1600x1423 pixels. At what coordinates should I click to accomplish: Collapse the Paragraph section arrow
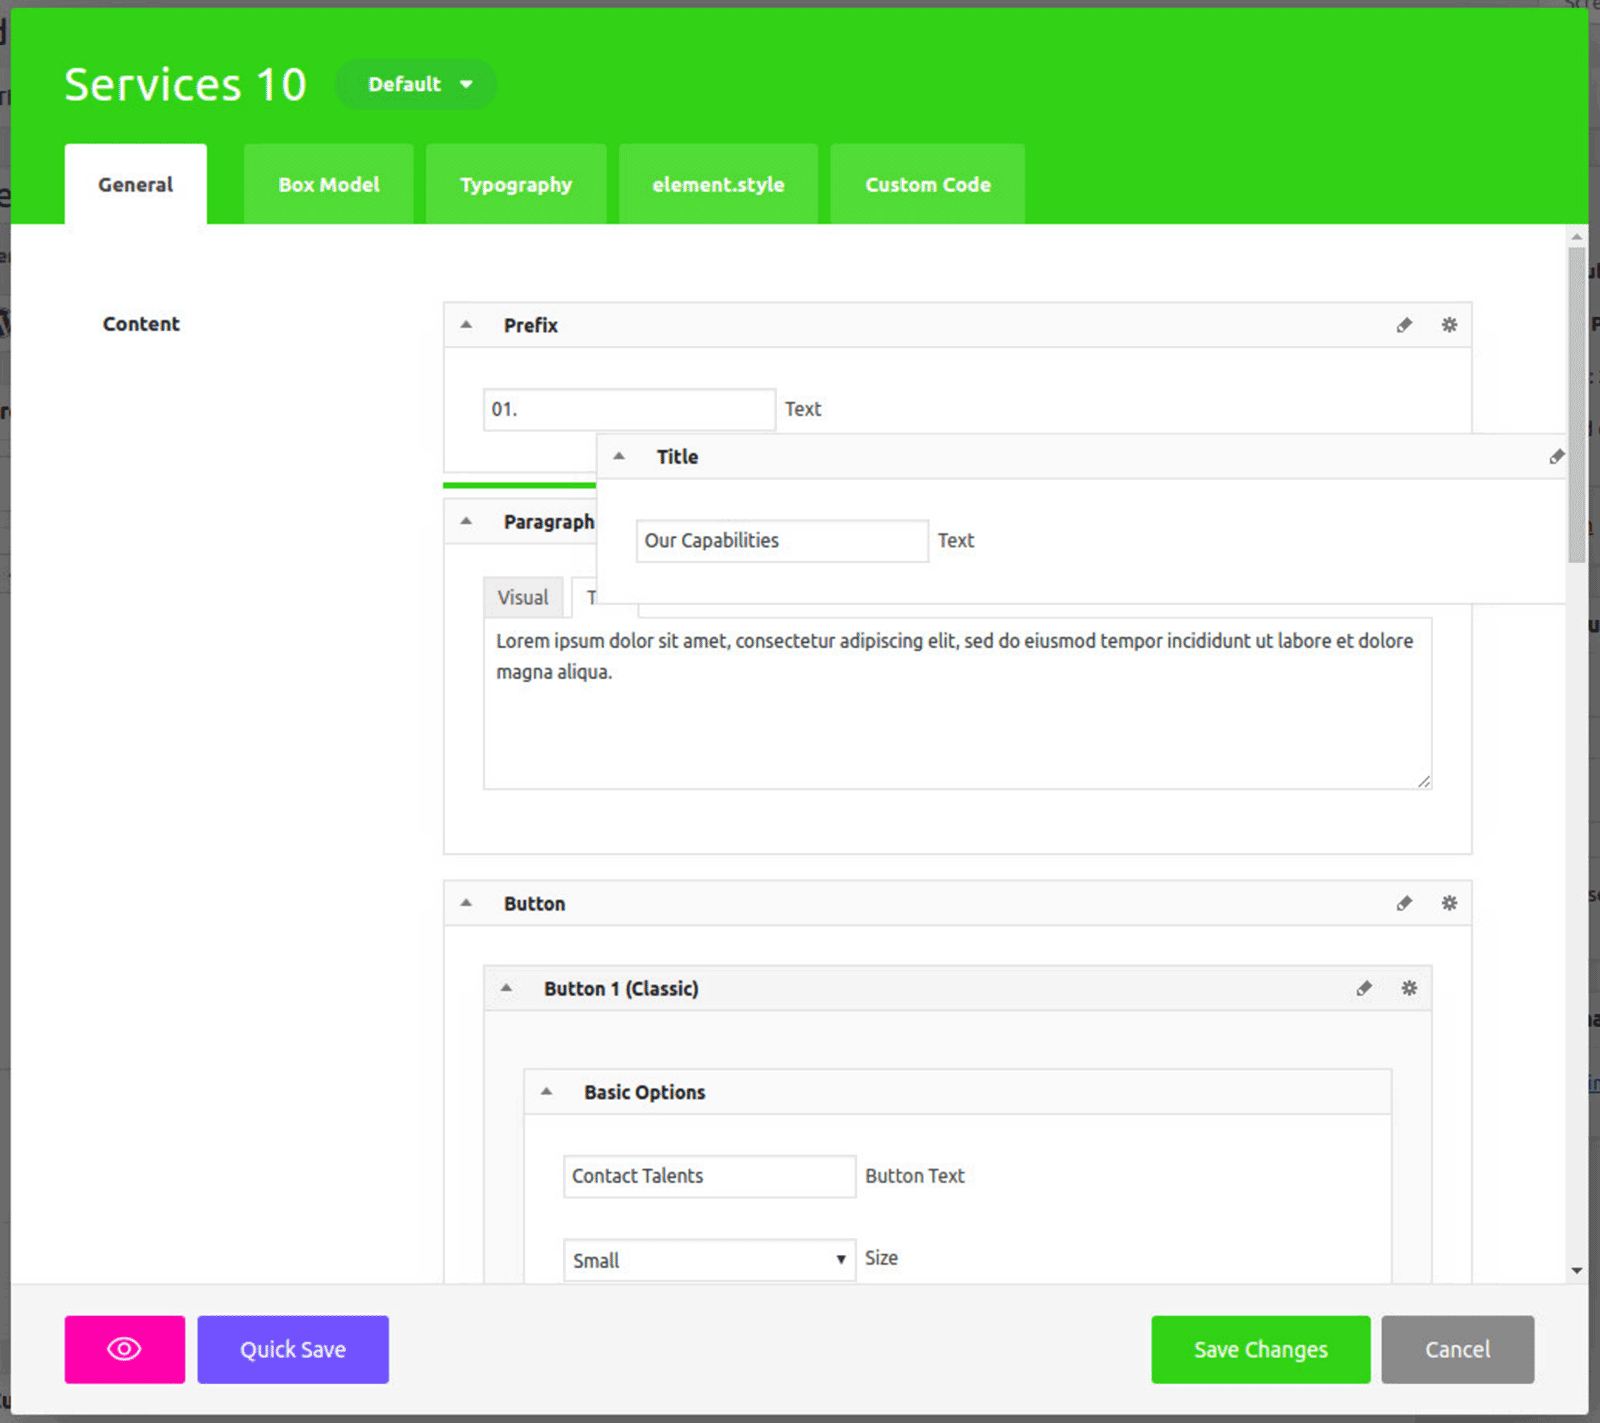[466, 521]
